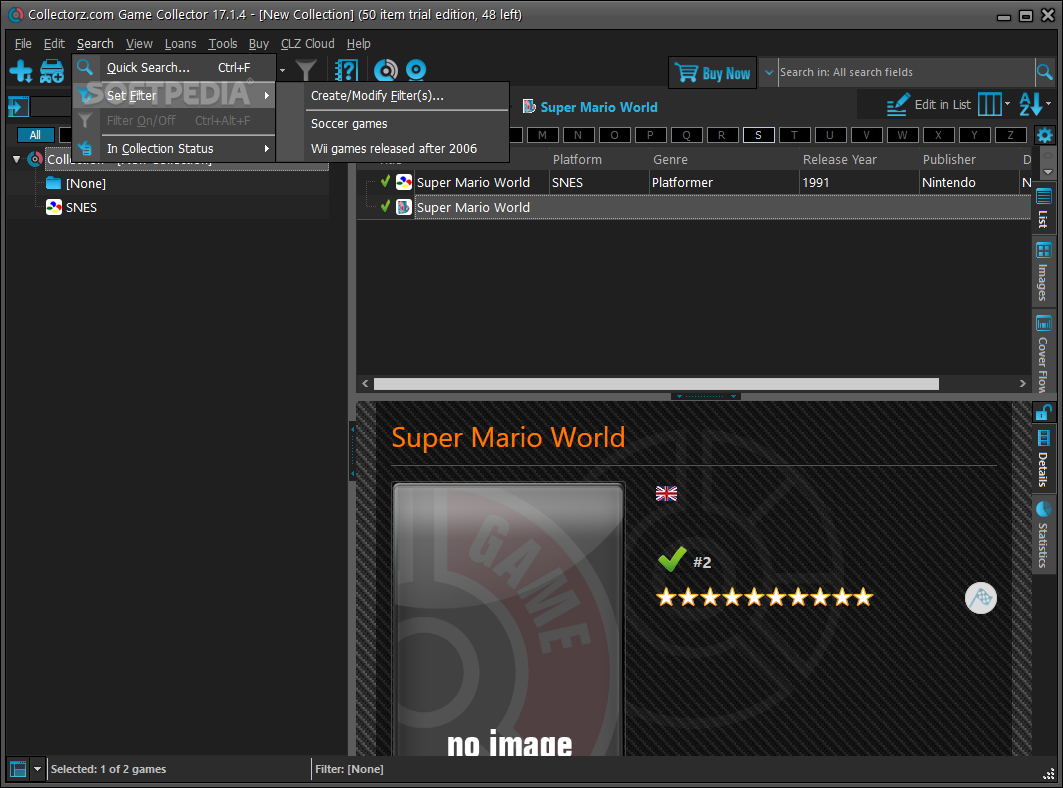Open the layout dropdown arrow in status bar
The image size is (1063, 788).
pyautogui.click(x=37, y=769)
